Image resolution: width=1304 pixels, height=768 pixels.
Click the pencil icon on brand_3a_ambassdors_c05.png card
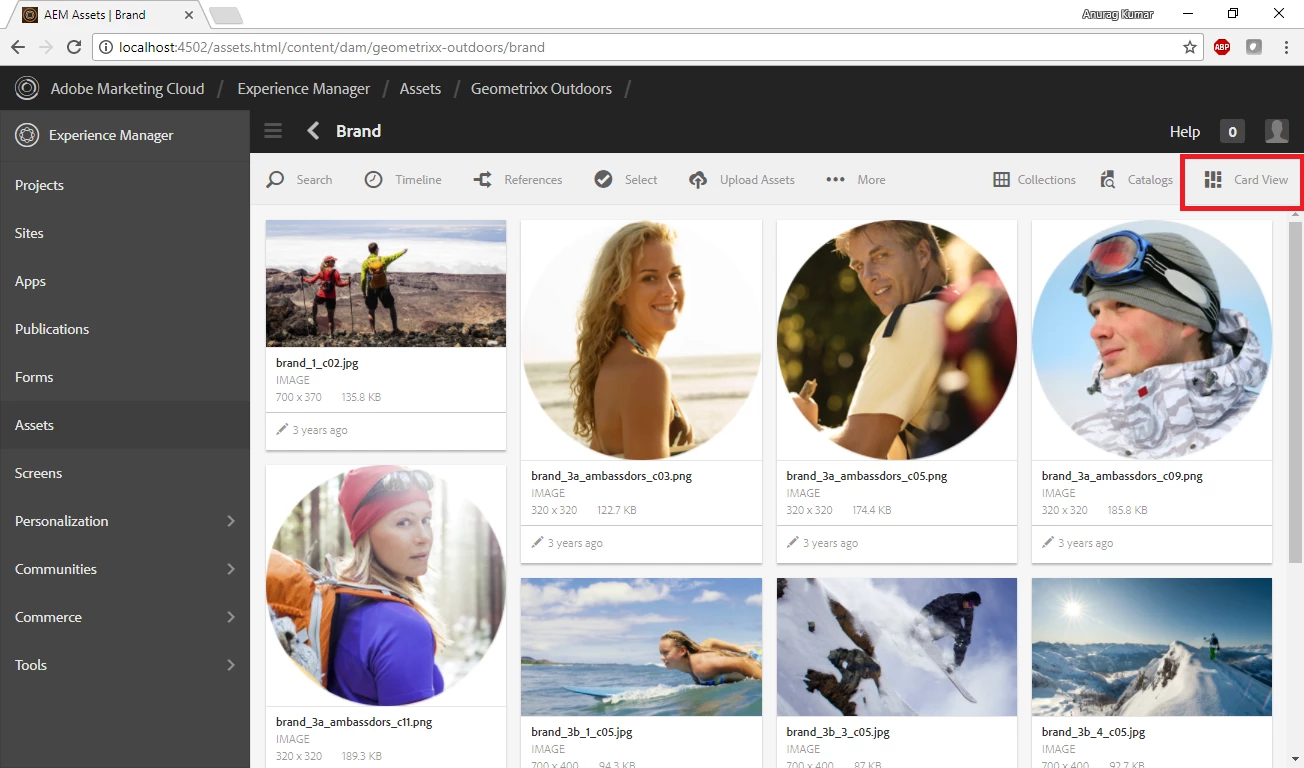(x=793, y=542)
